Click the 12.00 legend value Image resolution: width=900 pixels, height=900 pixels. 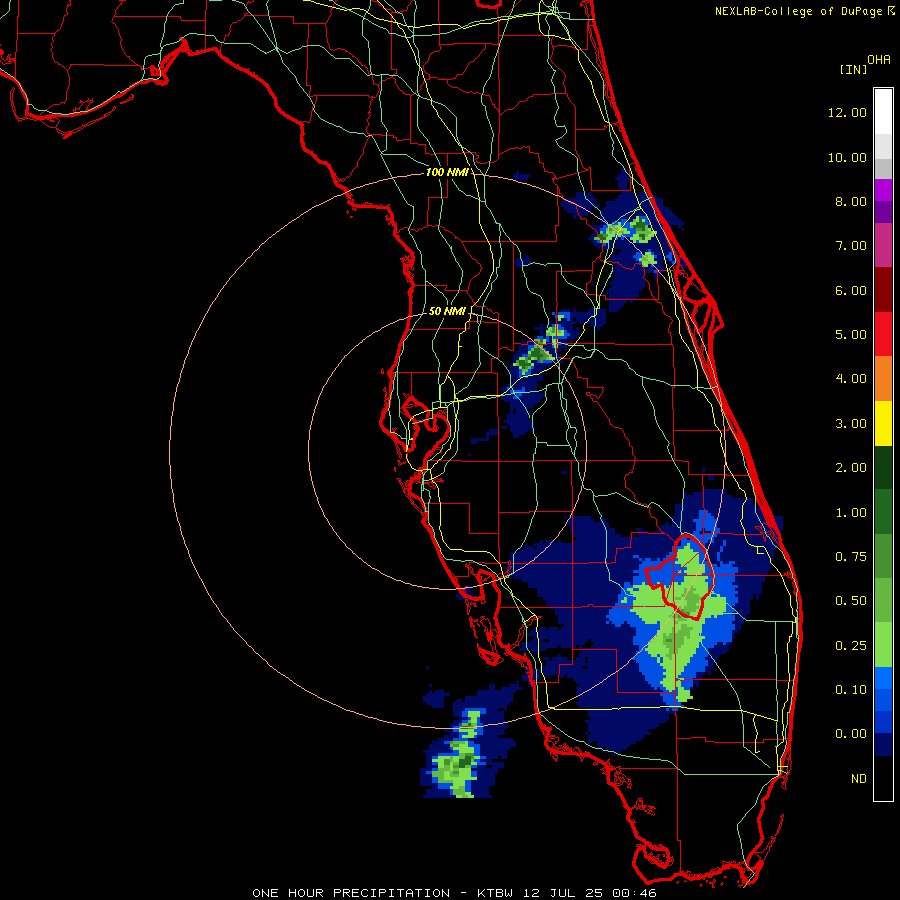pyautogui.click(x=847, y=112)
